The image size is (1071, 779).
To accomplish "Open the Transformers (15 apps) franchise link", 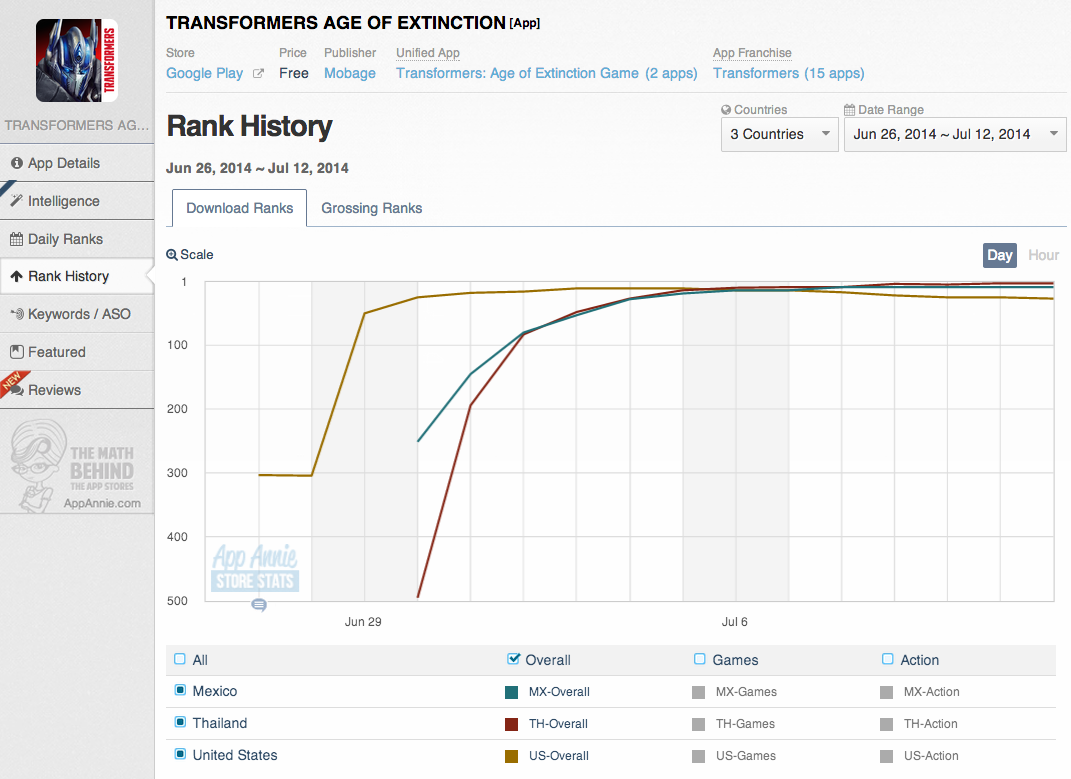I will [x=789, y=73].
